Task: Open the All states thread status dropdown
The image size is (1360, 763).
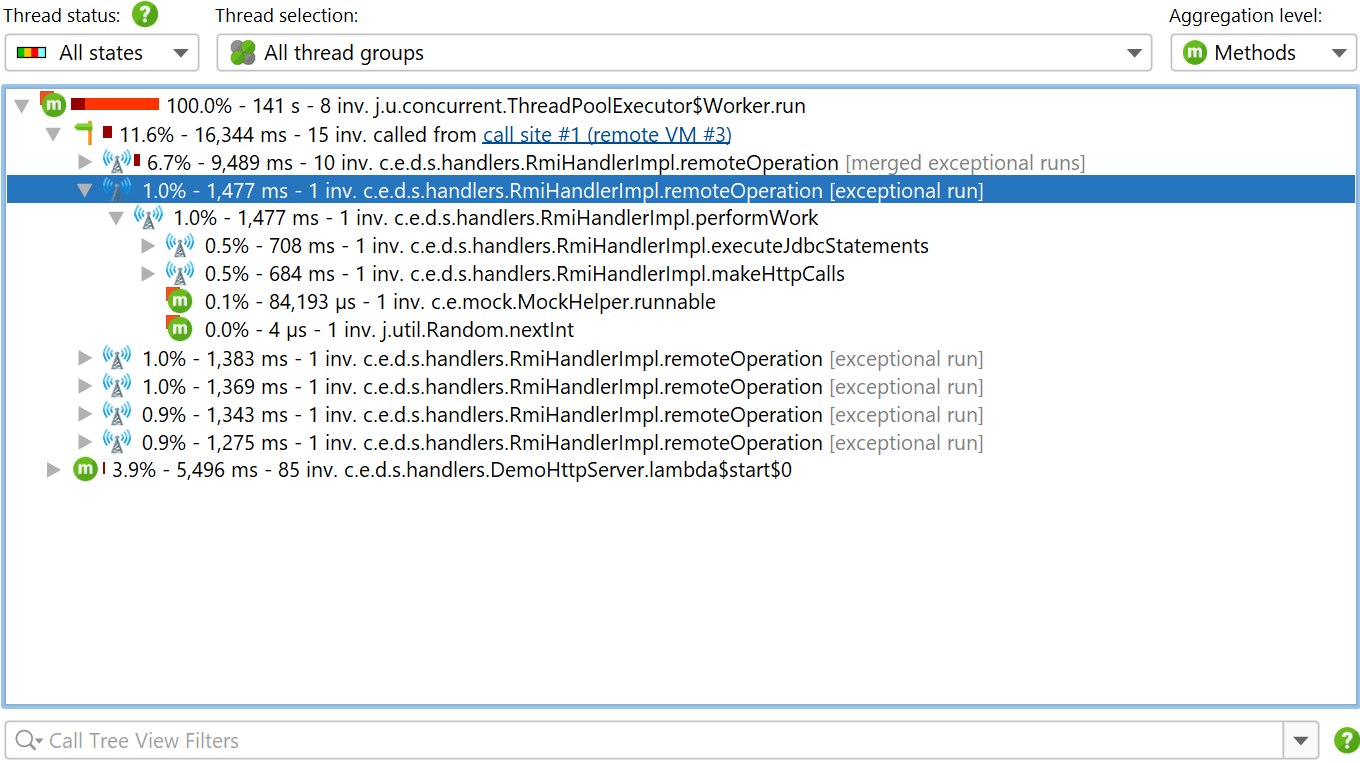Action: click(102, 53)
